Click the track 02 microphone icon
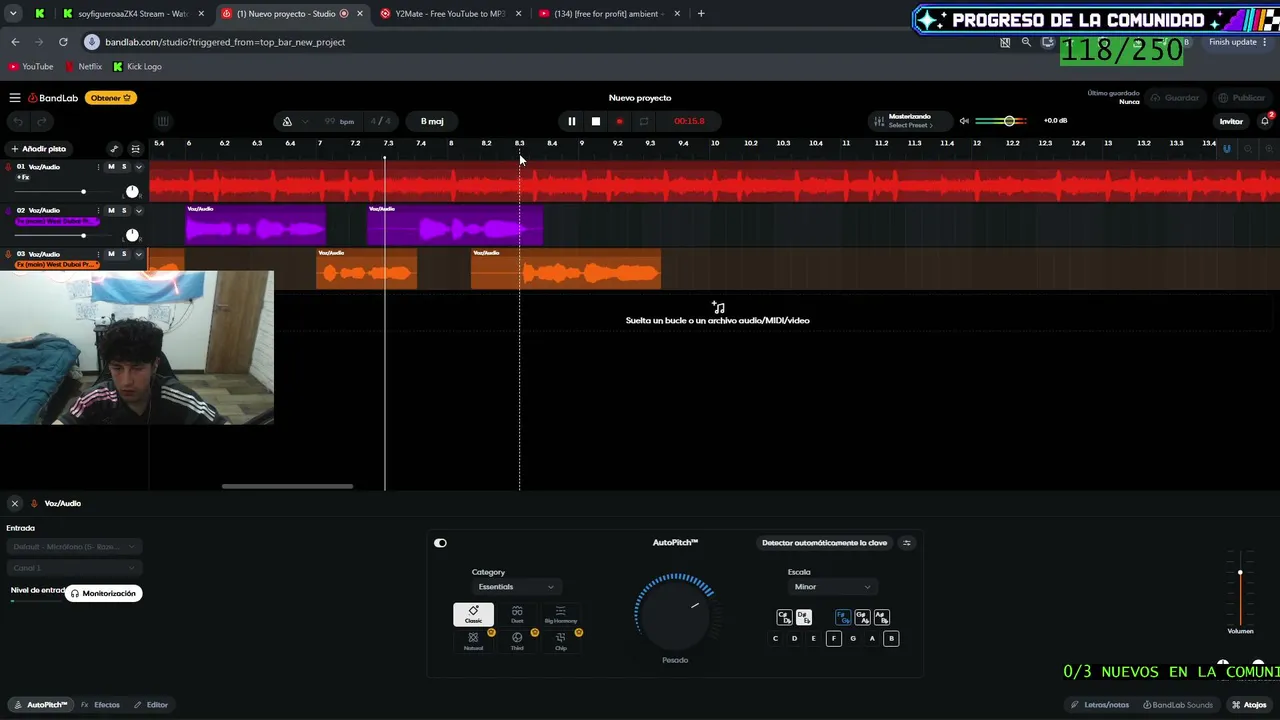The width and height of the screenshot is (1280, 720). point(8,211)
